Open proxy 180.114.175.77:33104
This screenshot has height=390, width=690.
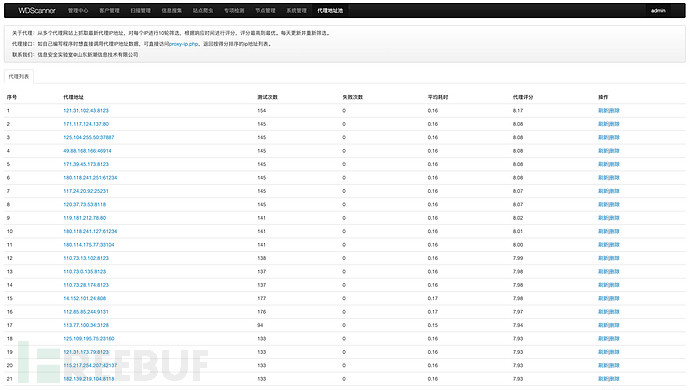pos(89,245)
